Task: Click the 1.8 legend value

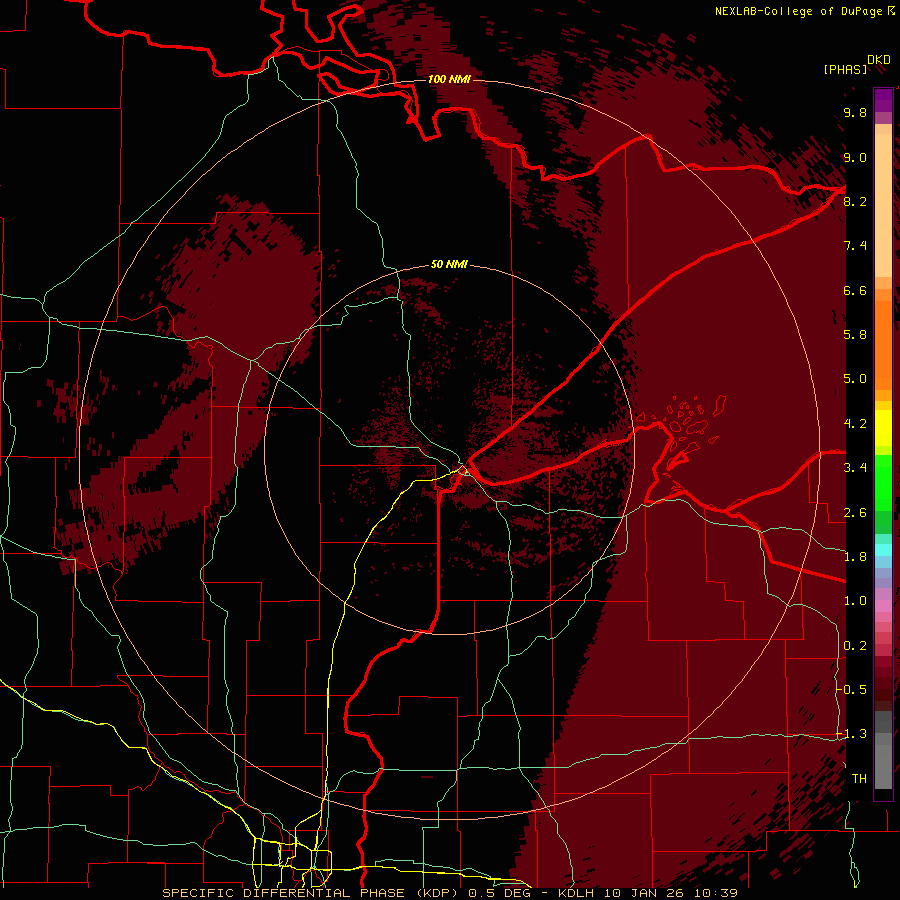Action: pos(855,556)
